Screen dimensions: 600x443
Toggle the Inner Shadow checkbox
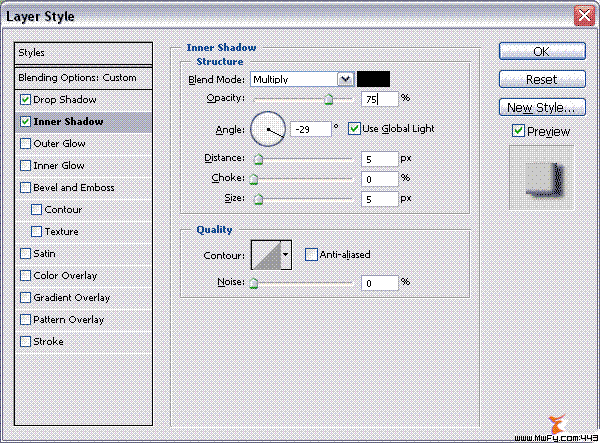[25, 122]
